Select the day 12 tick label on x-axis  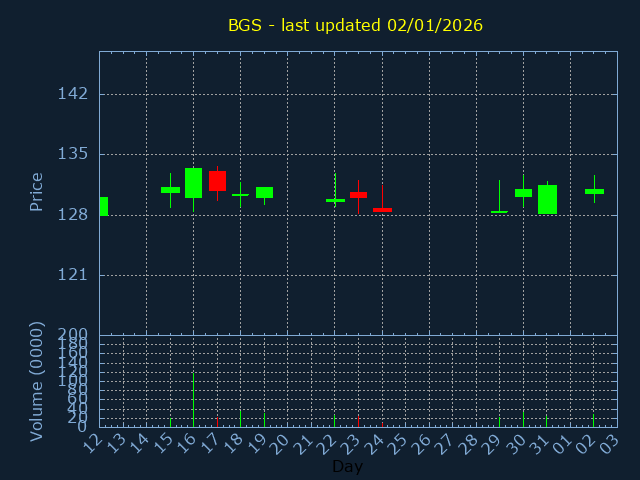[x=94, y=441]
